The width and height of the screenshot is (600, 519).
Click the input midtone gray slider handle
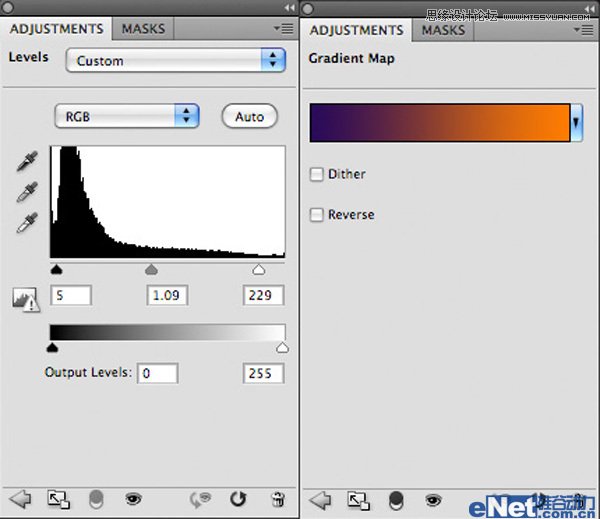tap(152, 269)
